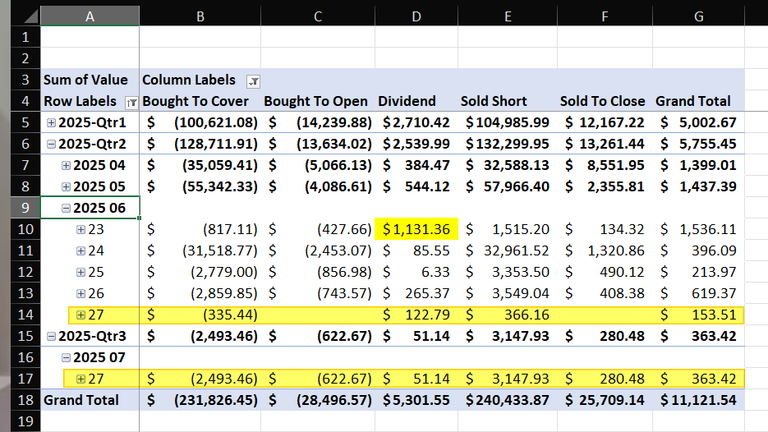
Task: Select the Sold Short column label cell
Action: [507, 101]
